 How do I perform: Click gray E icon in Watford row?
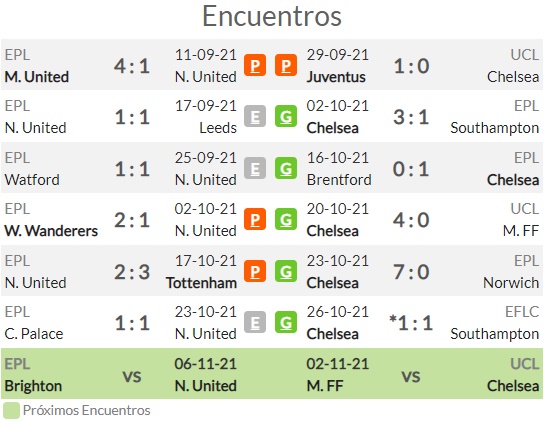255,168
